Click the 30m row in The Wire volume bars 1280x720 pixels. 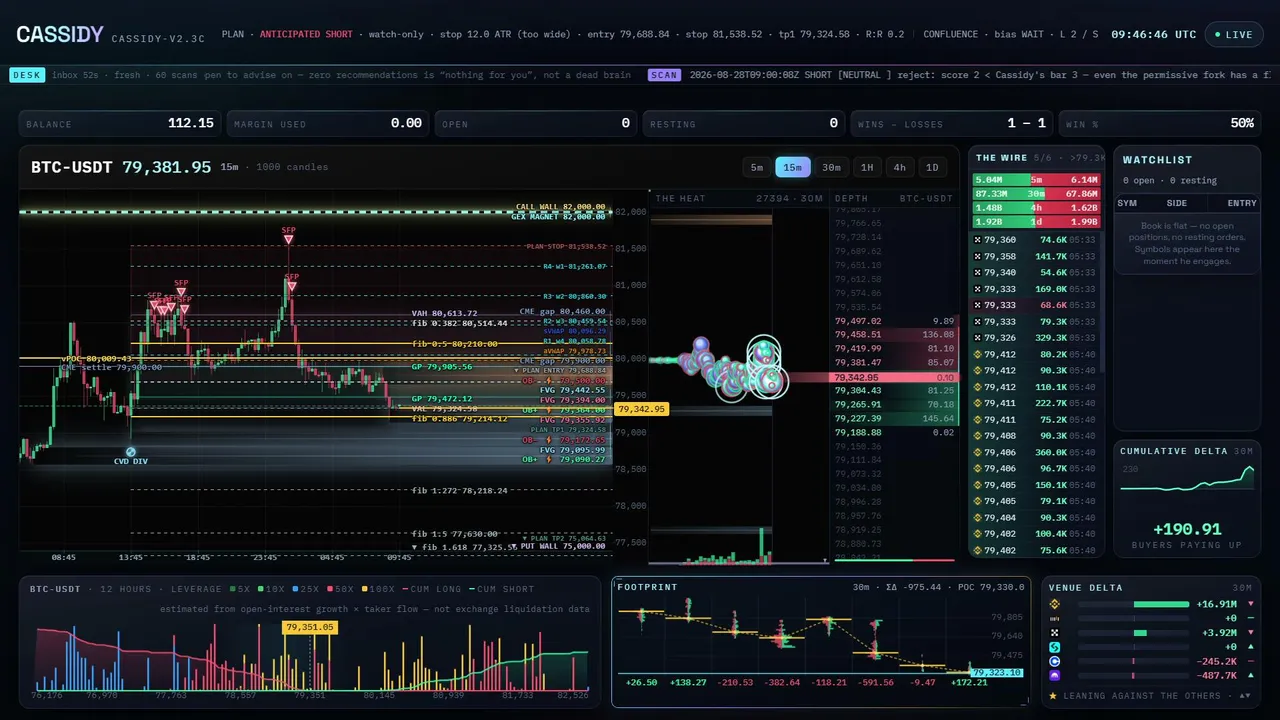[1037, 194]
